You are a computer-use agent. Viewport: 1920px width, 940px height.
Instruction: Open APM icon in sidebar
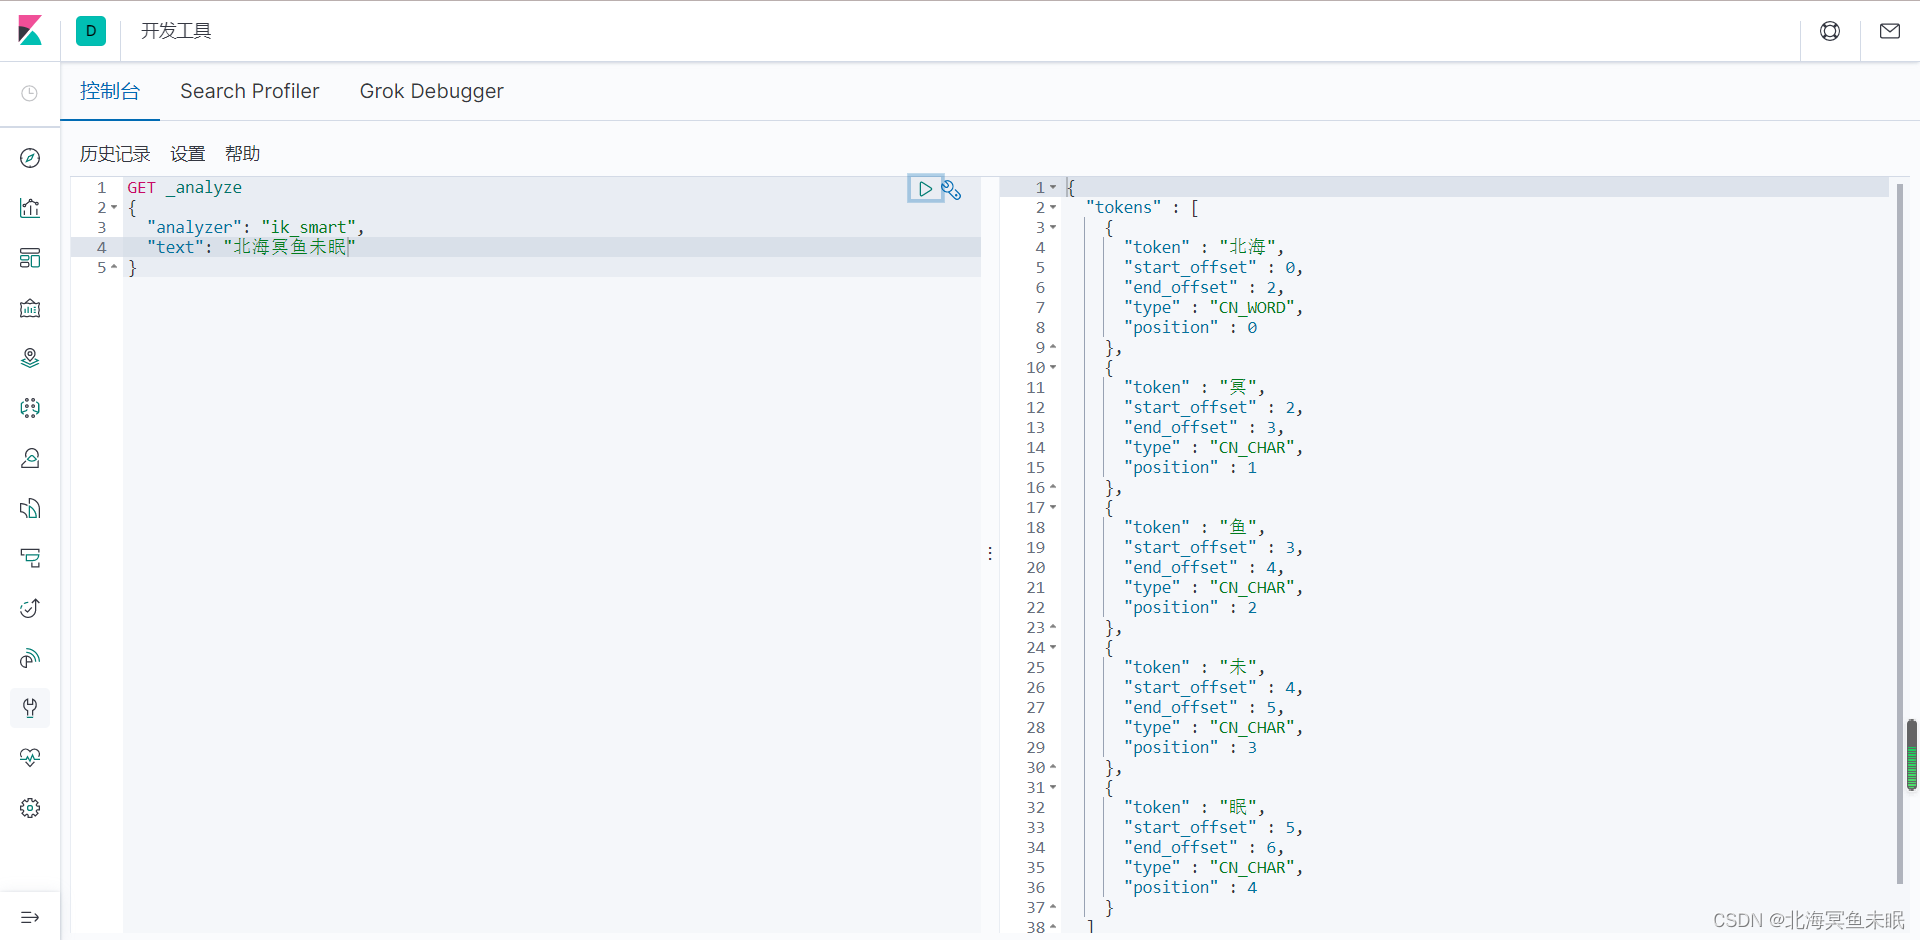point(30,558)
